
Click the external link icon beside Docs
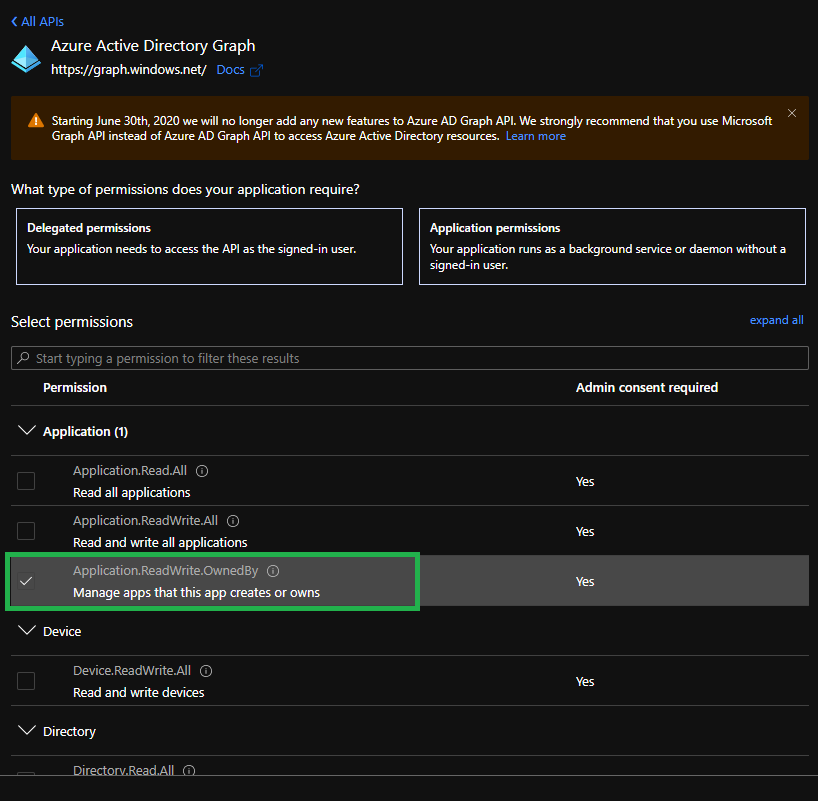pos(256,70)
